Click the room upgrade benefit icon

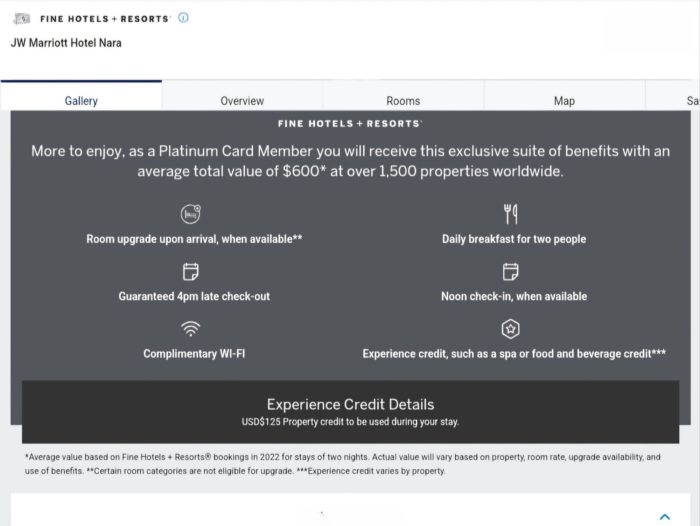(191, 214)
